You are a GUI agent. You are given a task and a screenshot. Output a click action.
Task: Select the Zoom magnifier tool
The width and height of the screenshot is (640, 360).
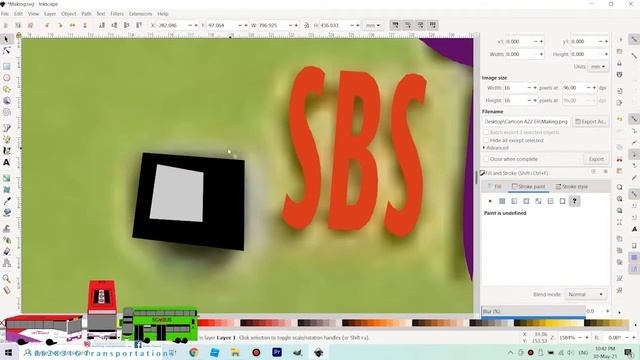click(x=7, y=279)
